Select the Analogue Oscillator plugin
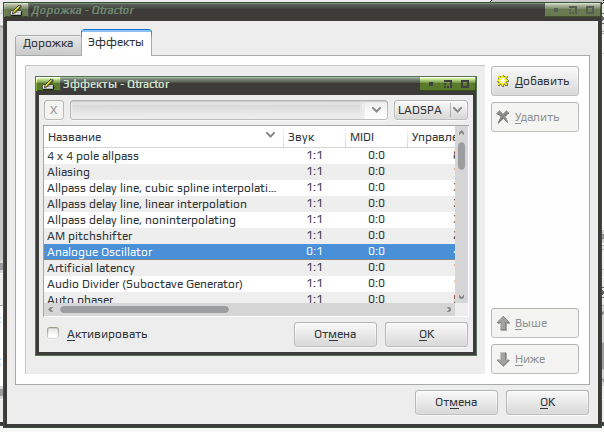The image size is (604, 432). (249, 252)
